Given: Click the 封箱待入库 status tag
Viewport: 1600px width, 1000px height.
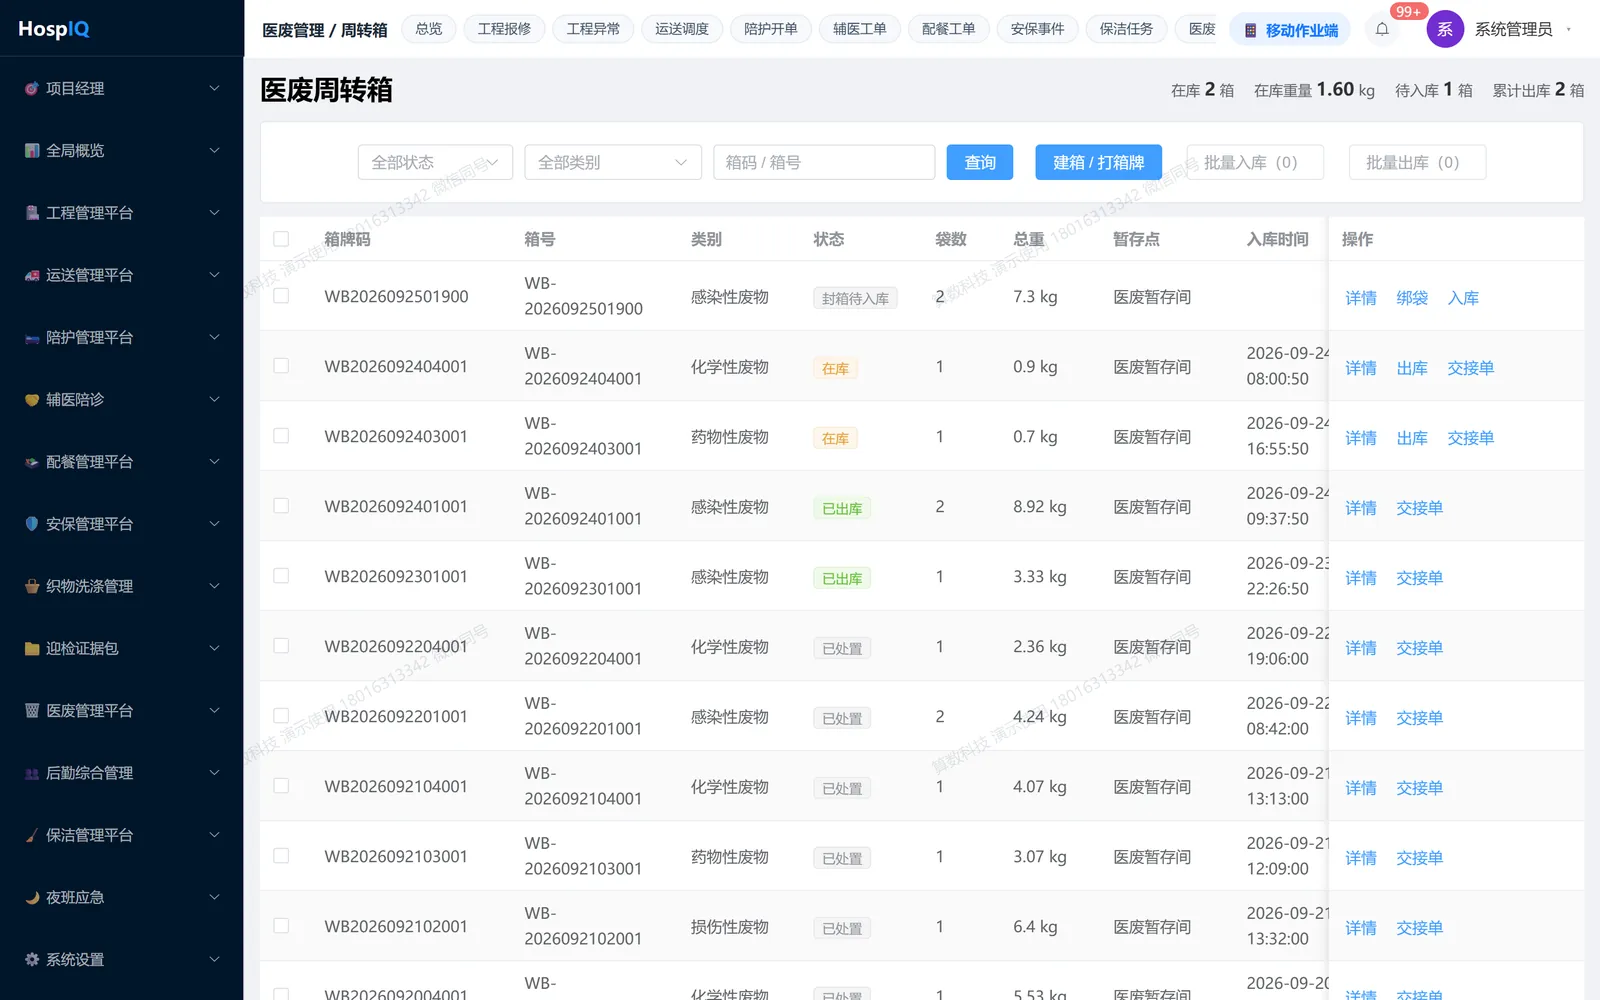Looking at the screenshot, I should (x=855, y=298).
